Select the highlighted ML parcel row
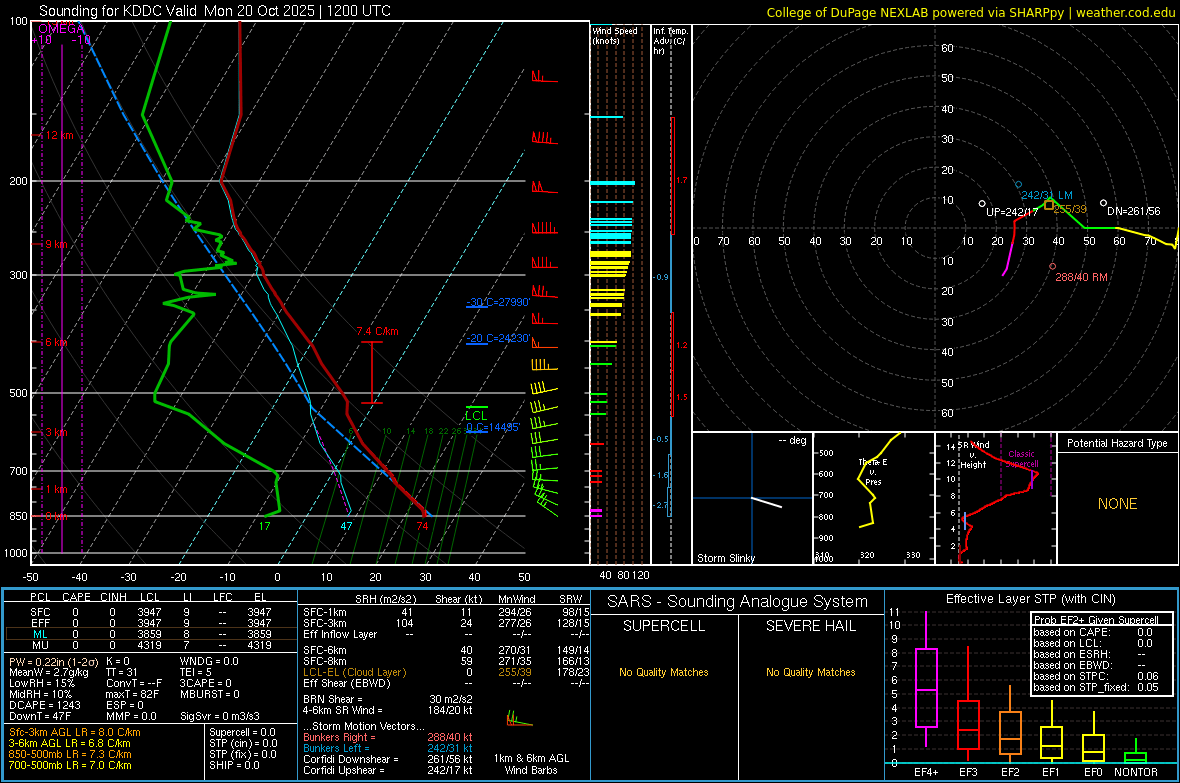 pyautogui.click(x=151, y=634)
